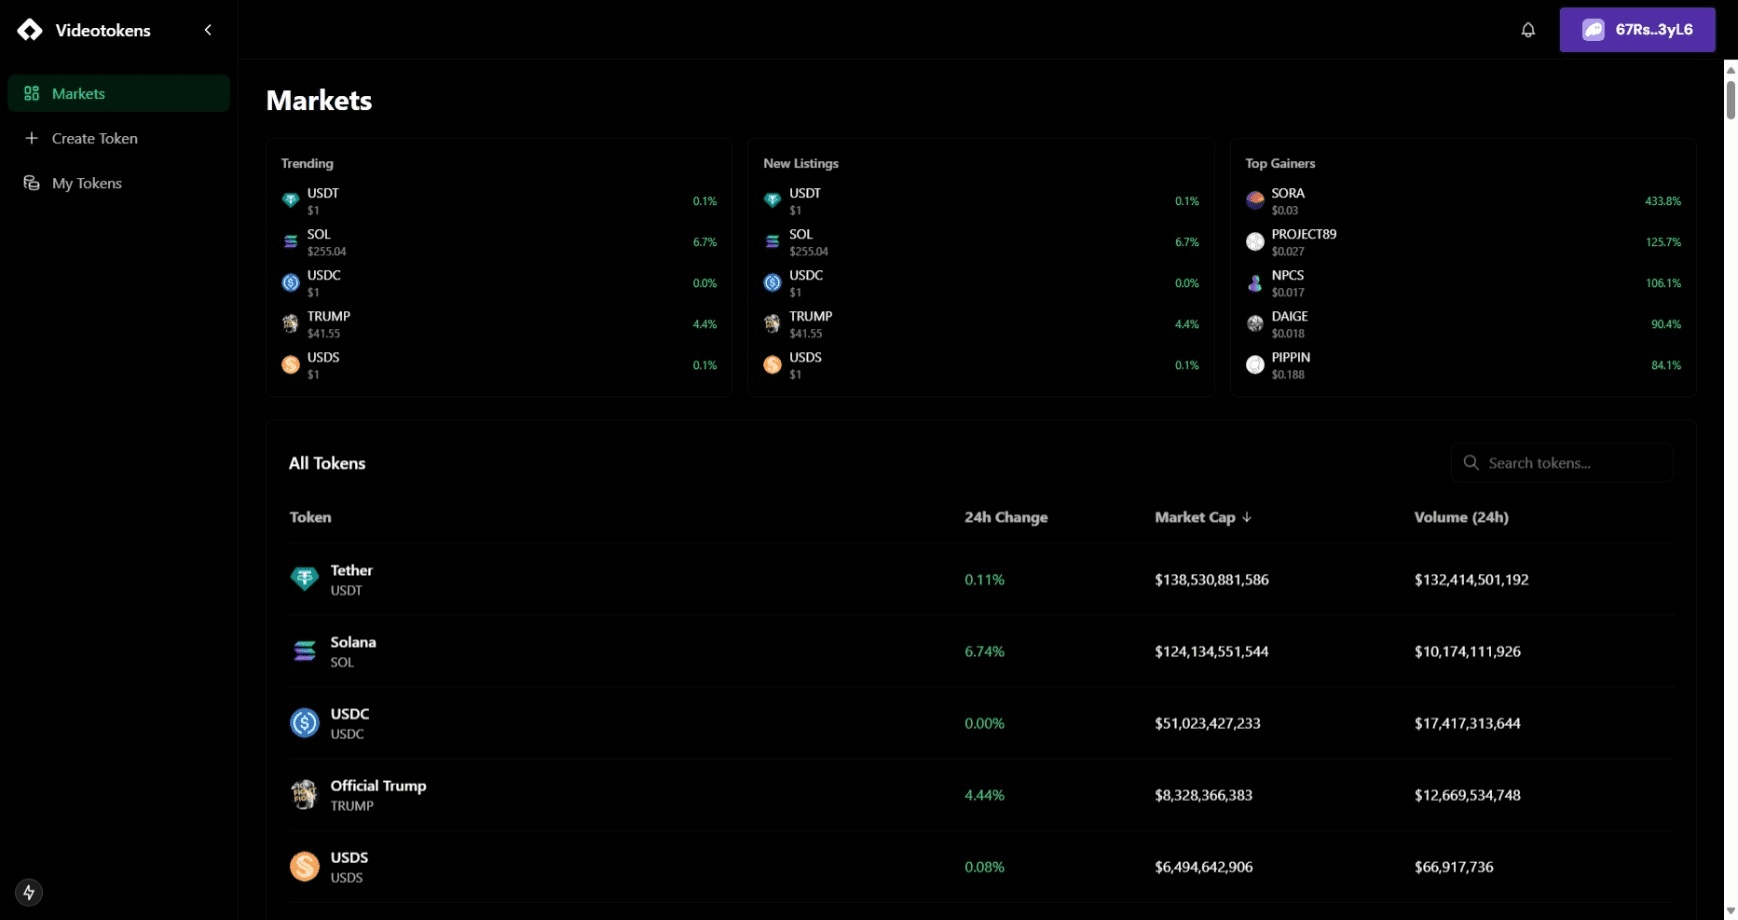Click USDT icon in Trending
Image resolution: width=1738 pixels, height=920 pixels.
290,201
